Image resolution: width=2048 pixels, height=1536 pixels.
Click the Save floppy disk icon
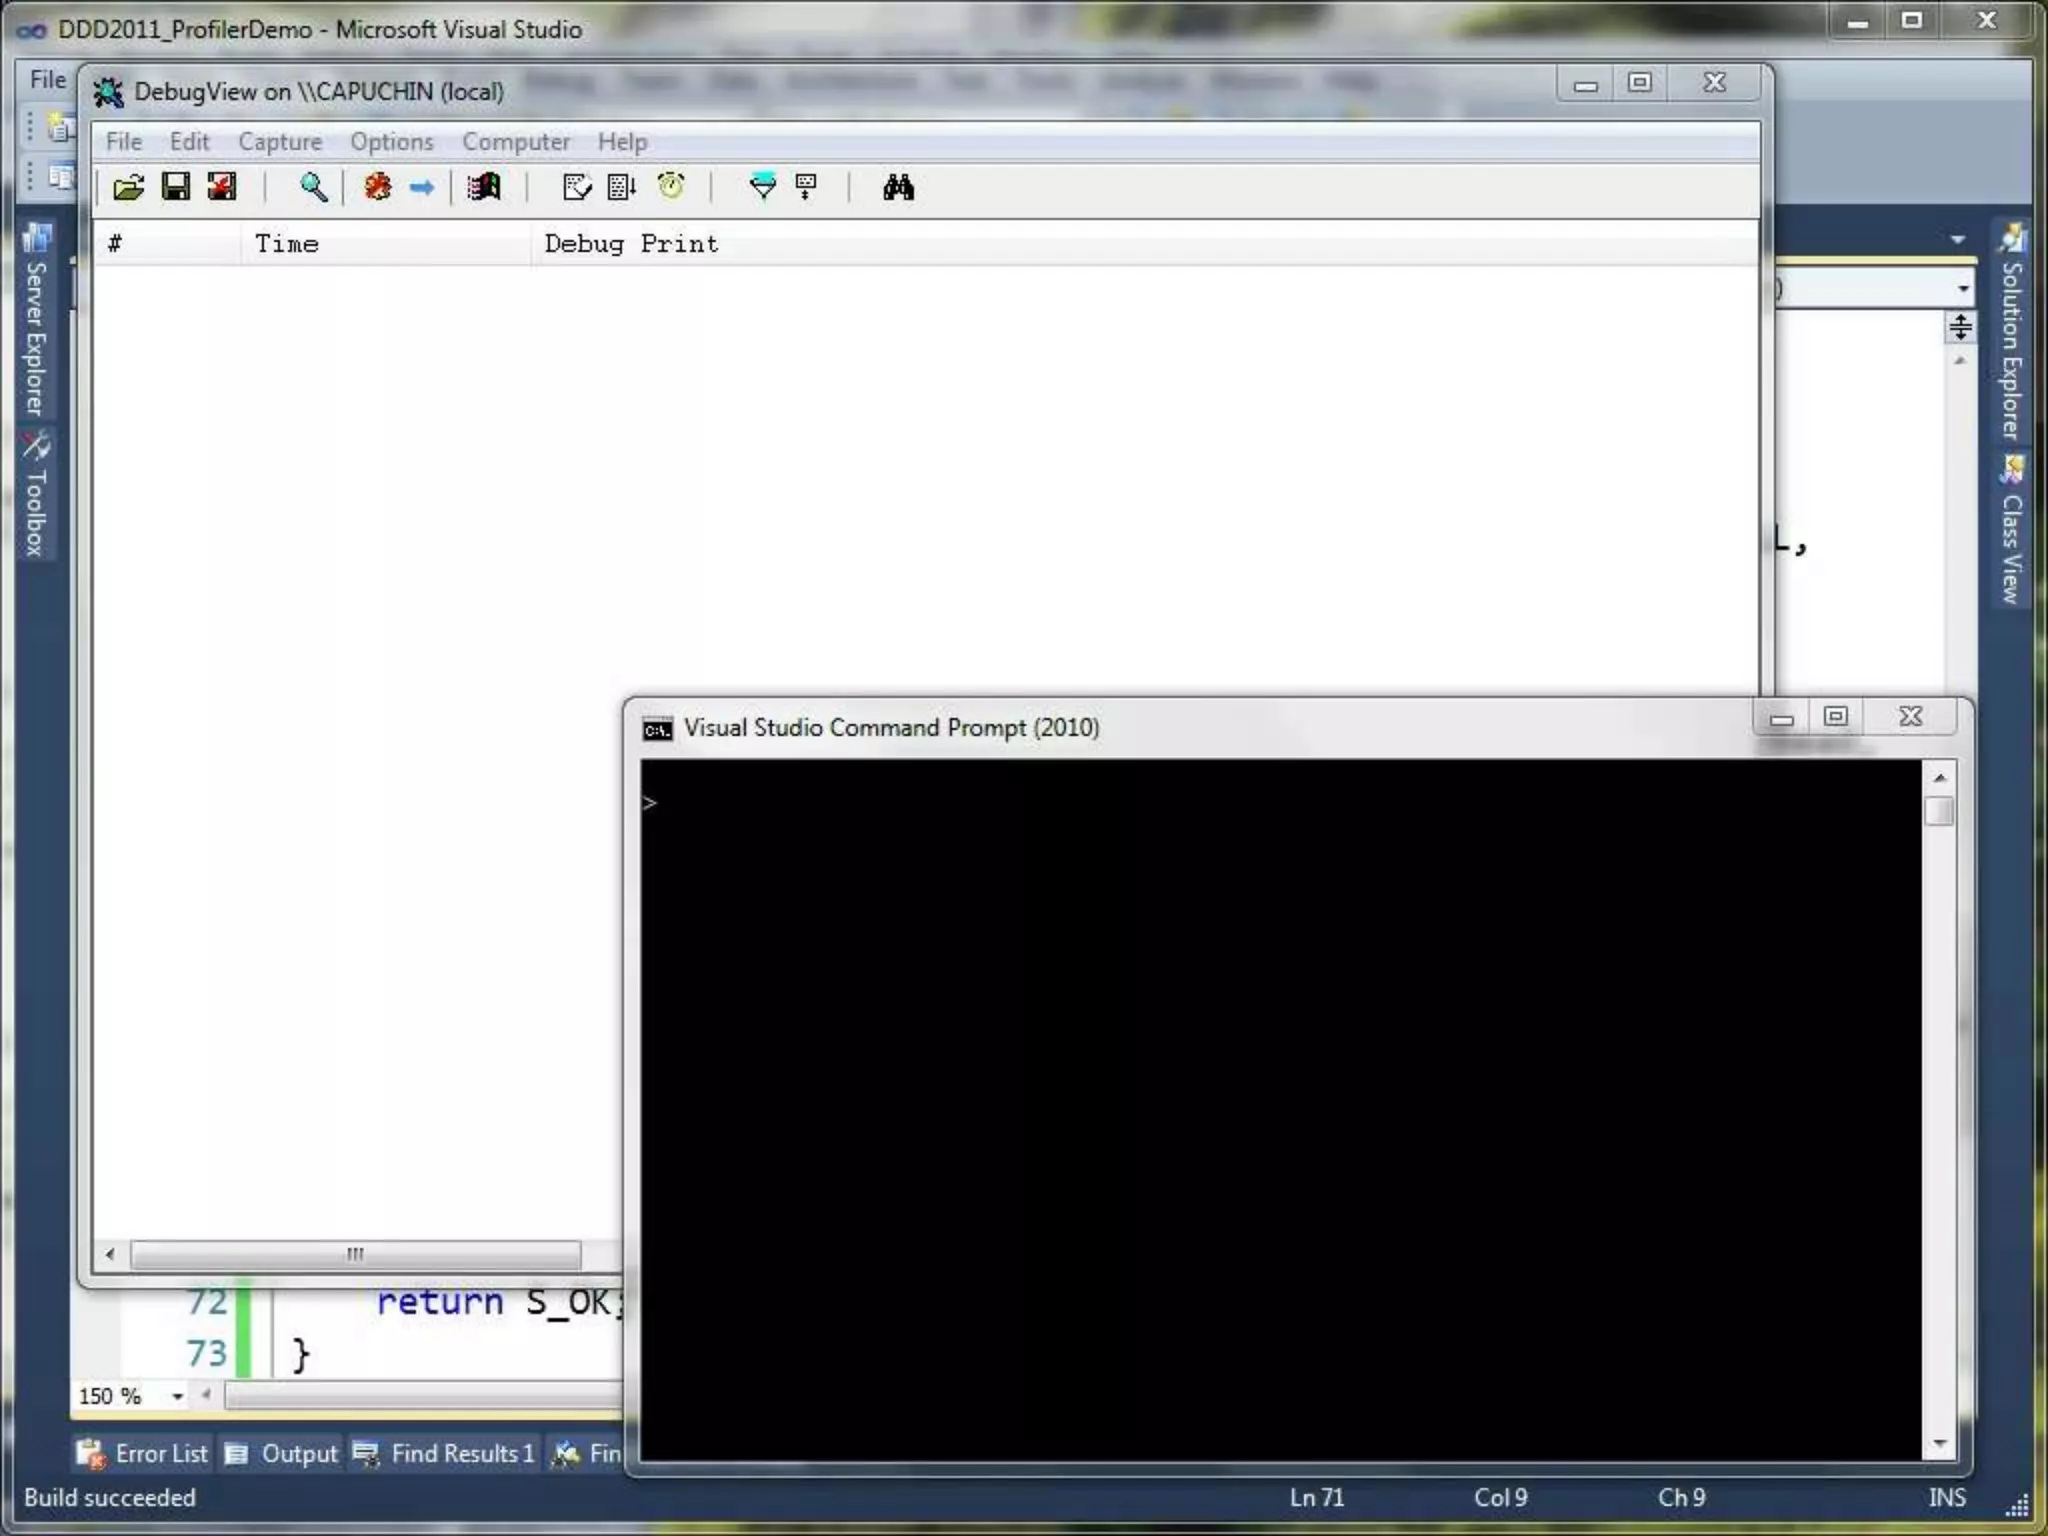(x=176, y=187)
